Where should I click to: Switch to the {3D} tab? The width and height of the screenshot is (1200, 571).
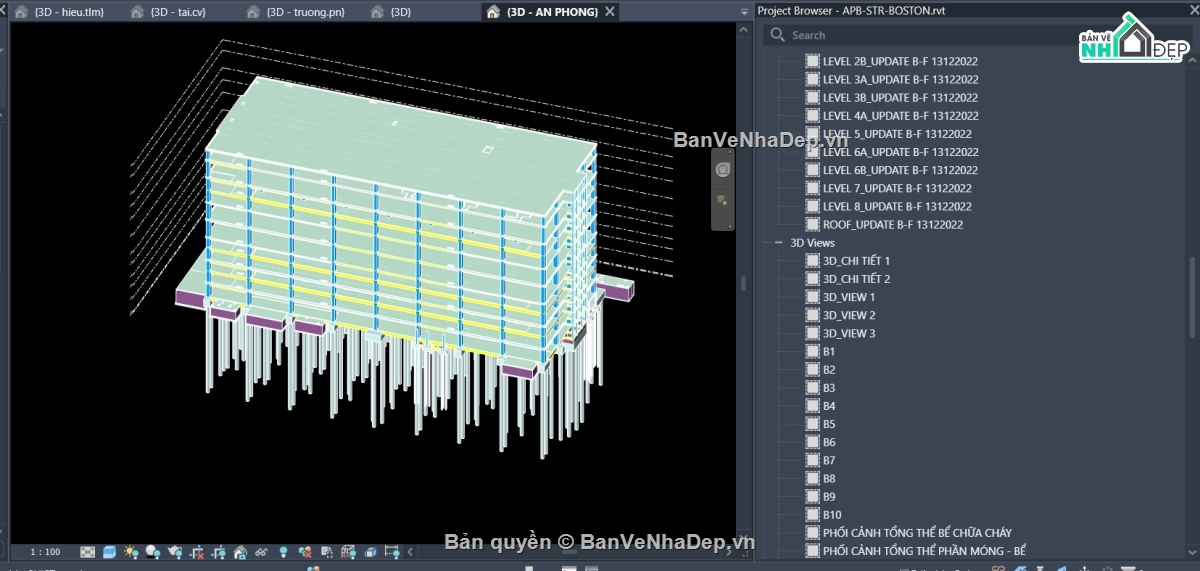(391, 12)
